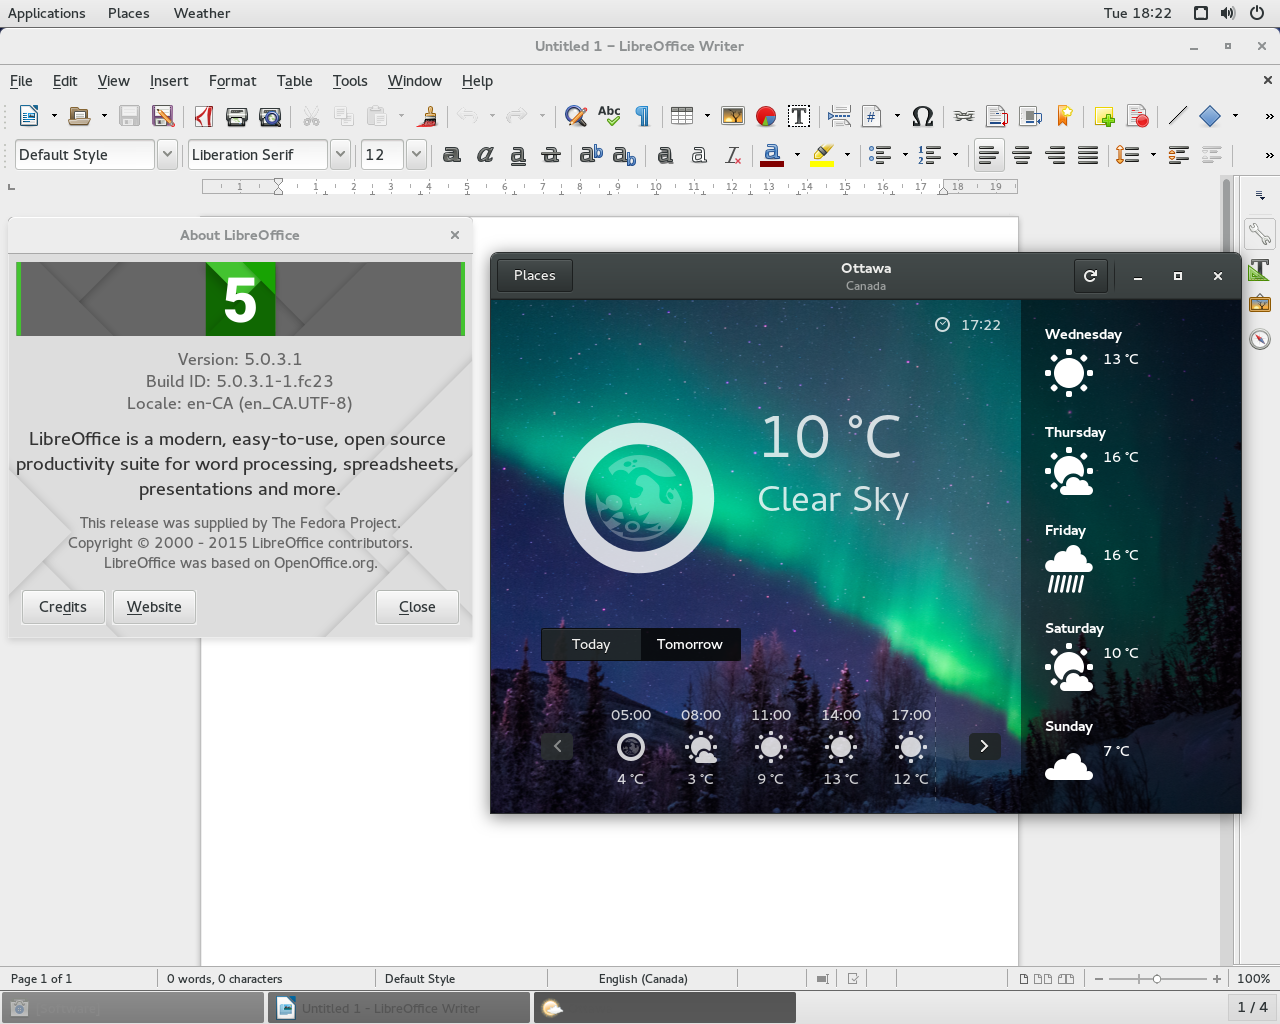1280x1024 pixels.
Task: Click the Print toolbar icon
Action: coord(237,116)
